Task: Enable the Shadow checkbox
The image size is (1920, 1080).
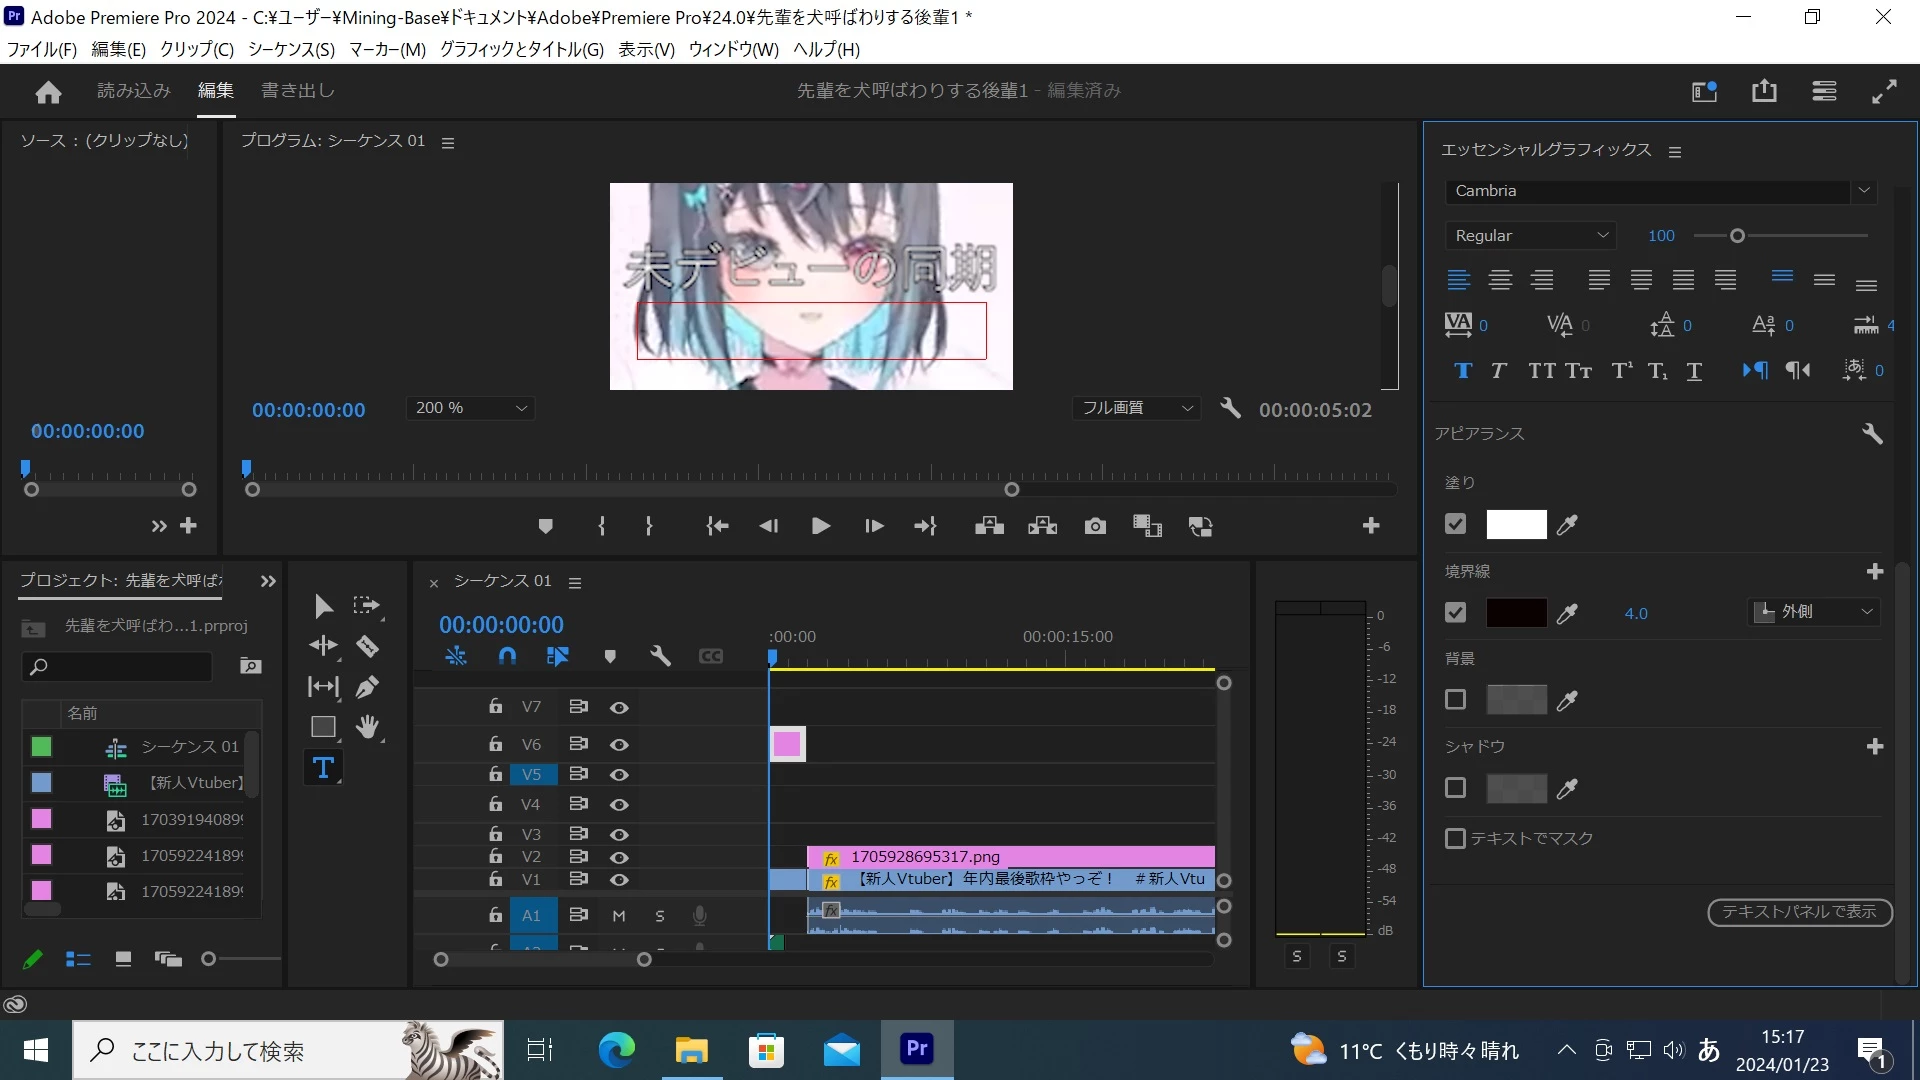Action: click(1456, 788)
